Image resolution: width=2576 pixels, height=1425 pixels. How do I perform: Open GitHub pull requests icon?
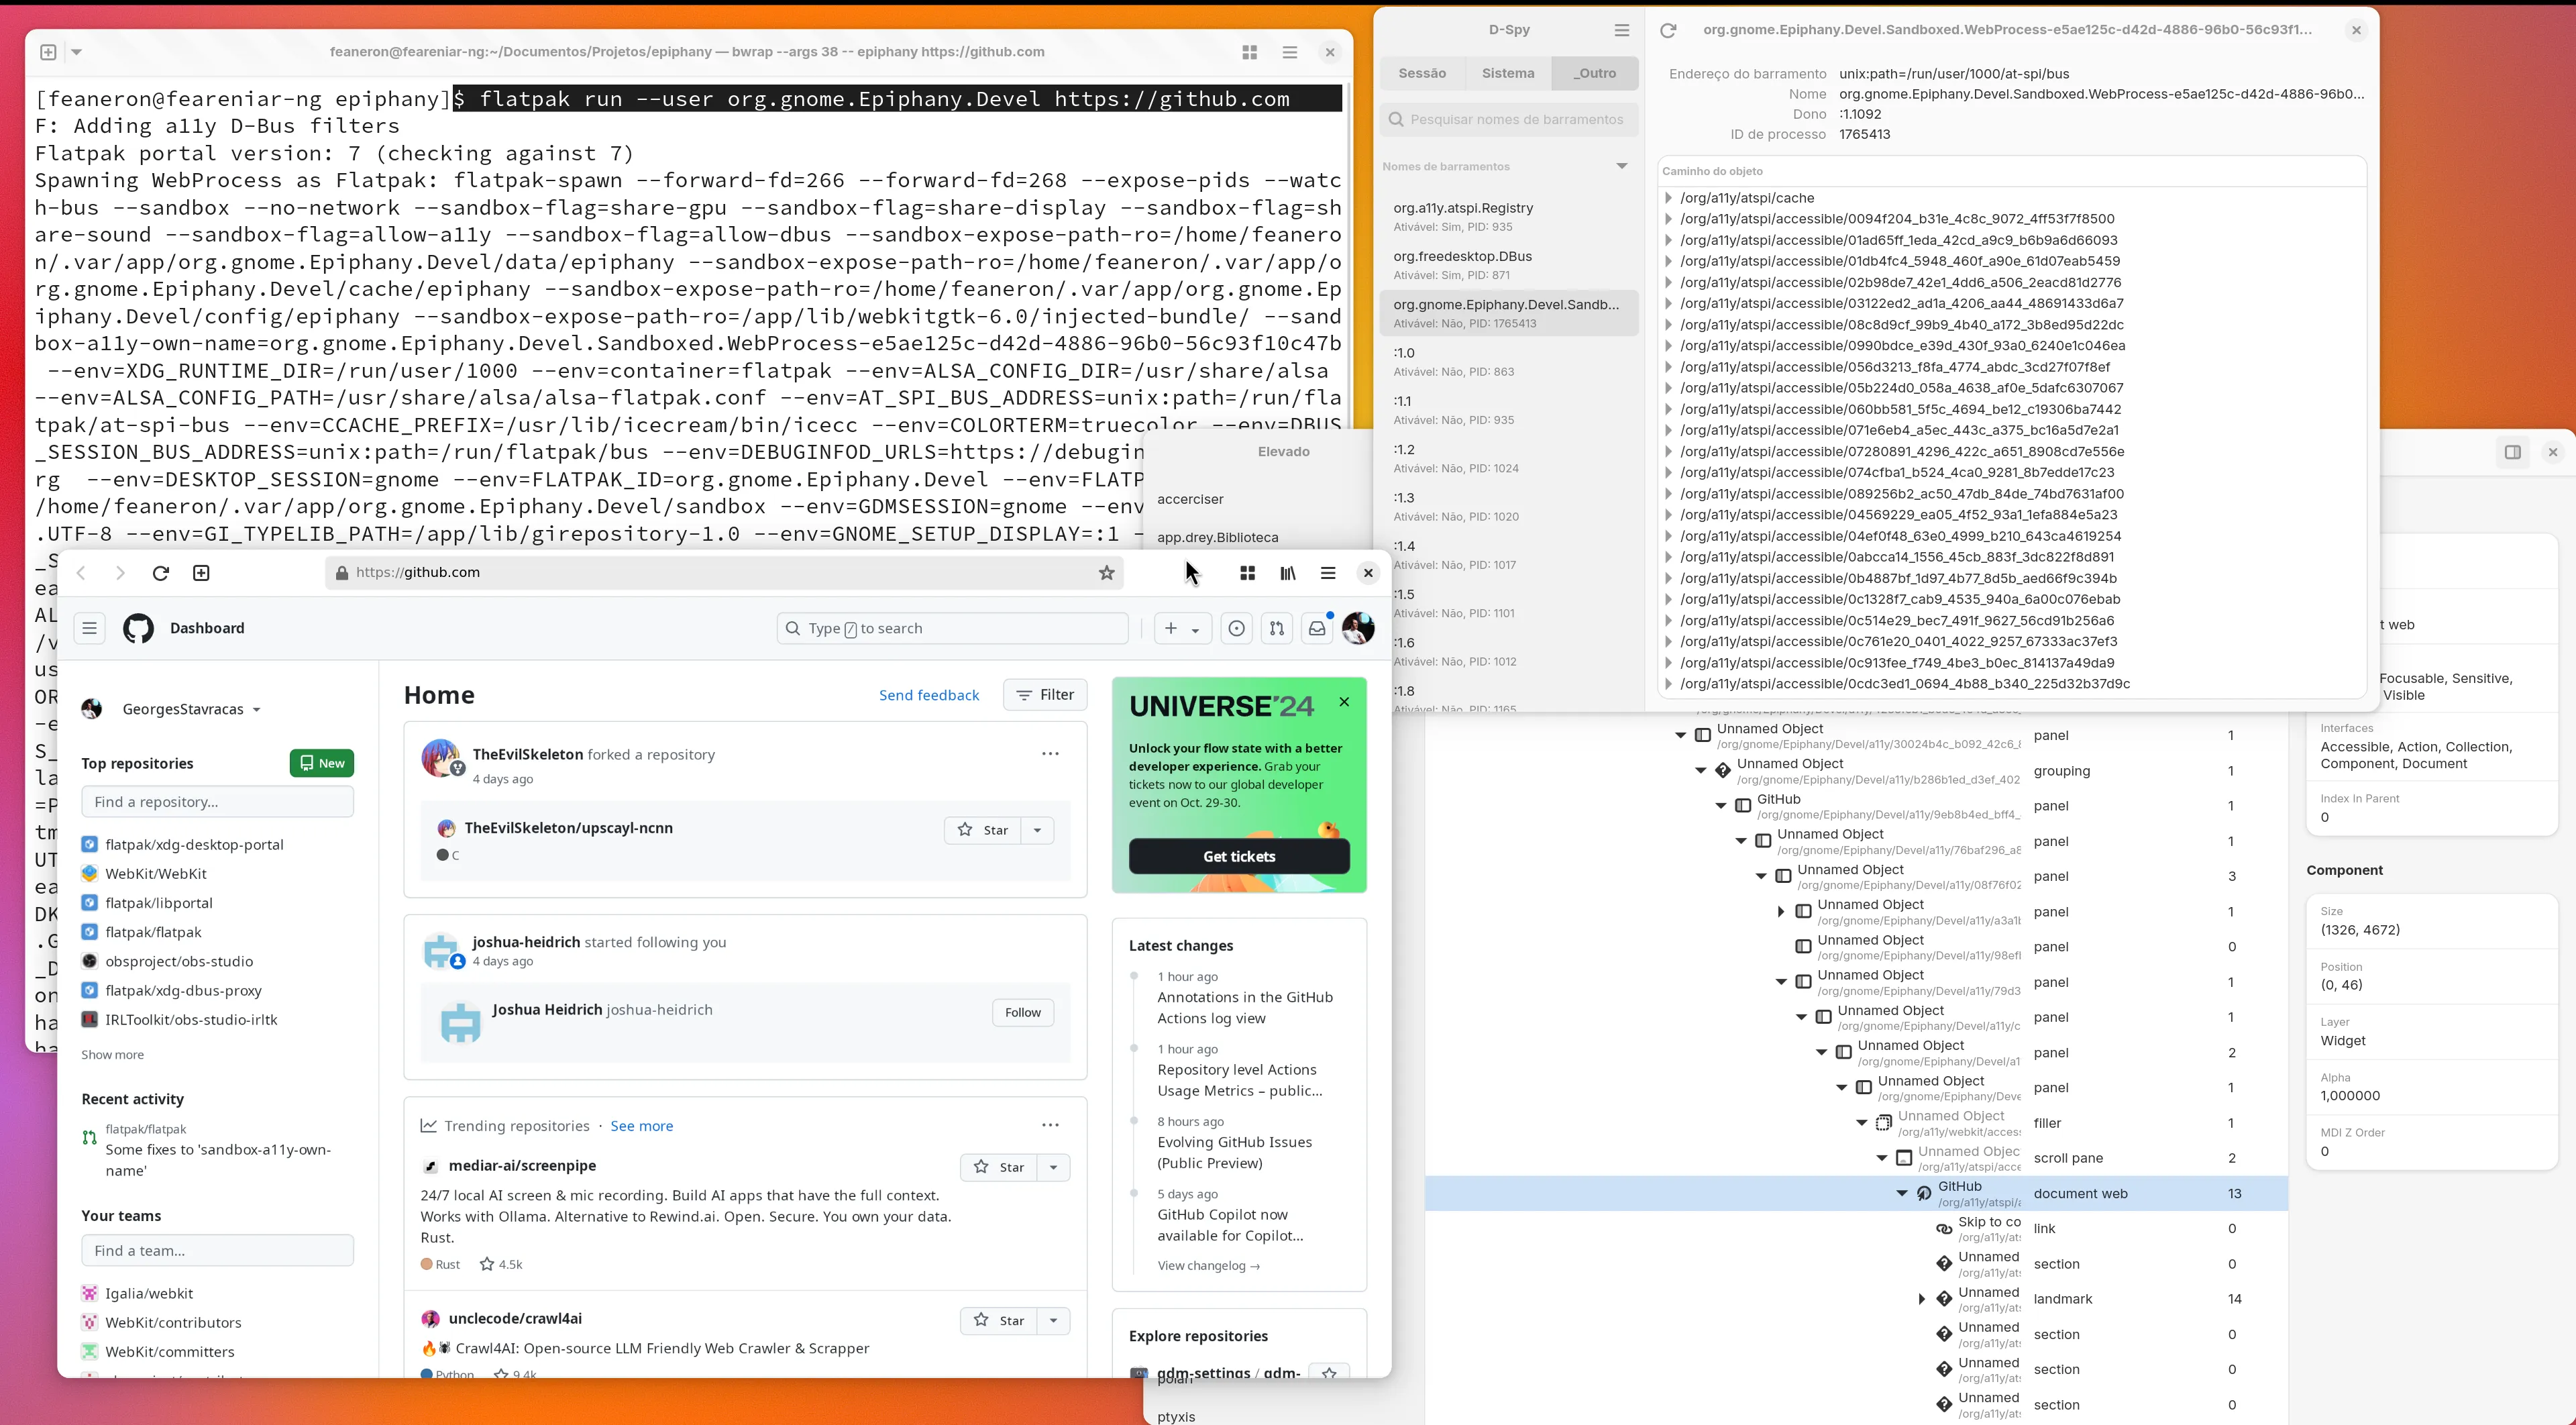[x=1277, y=628]
